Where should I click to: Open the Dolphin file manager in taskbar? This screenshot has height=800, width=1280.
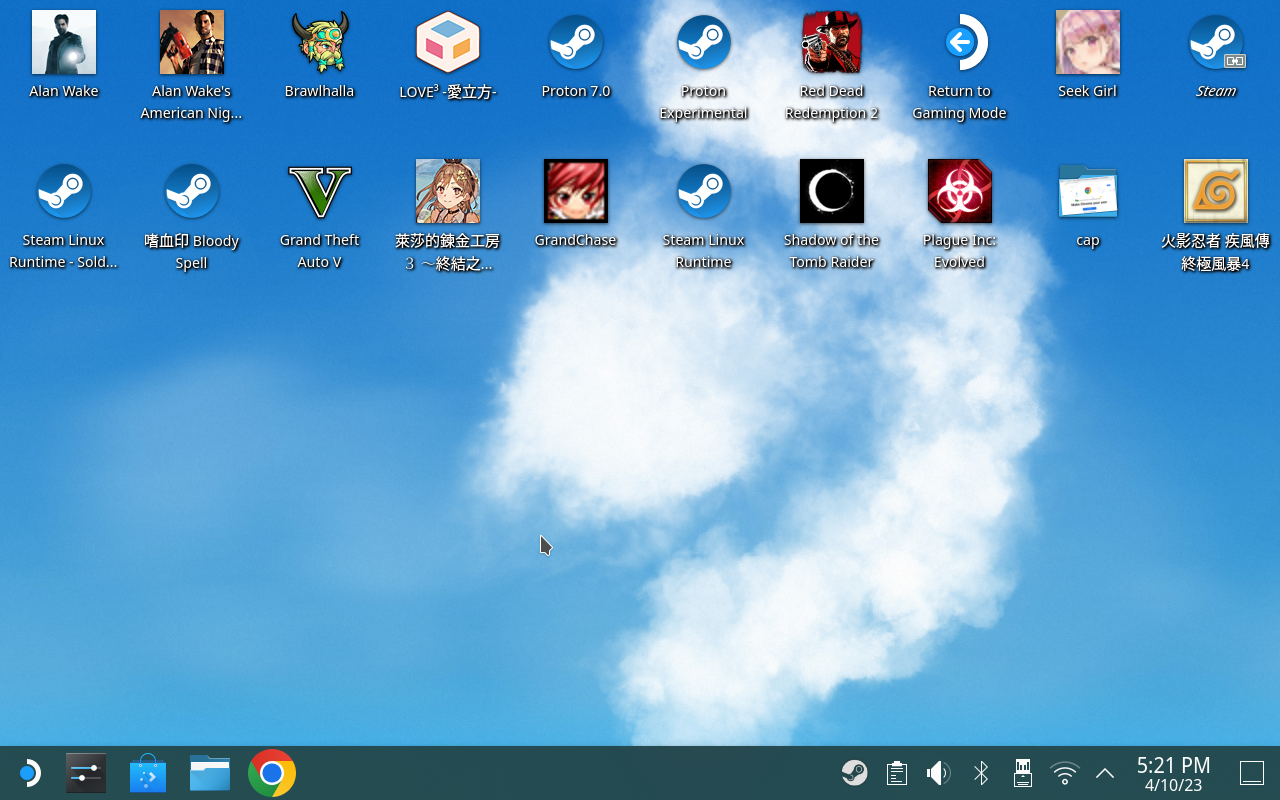[x=210, y=773]
